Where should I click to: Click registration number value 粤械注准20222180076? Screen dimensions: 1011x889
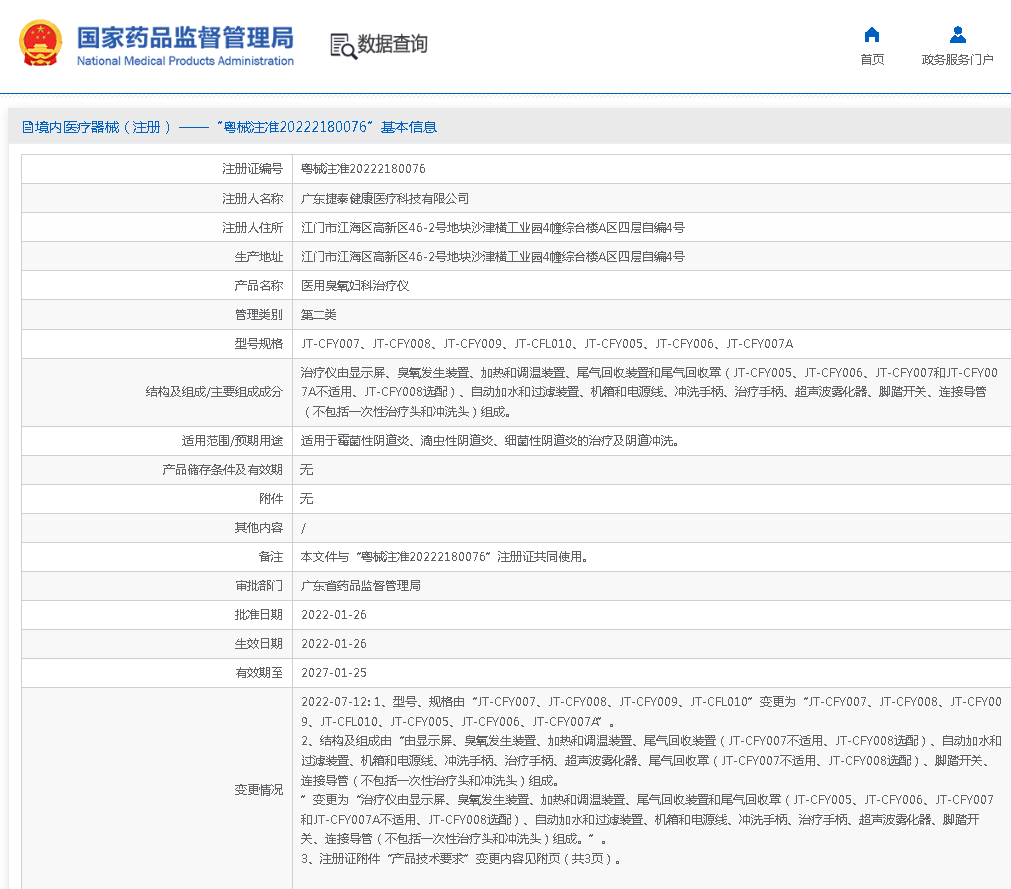363,169
